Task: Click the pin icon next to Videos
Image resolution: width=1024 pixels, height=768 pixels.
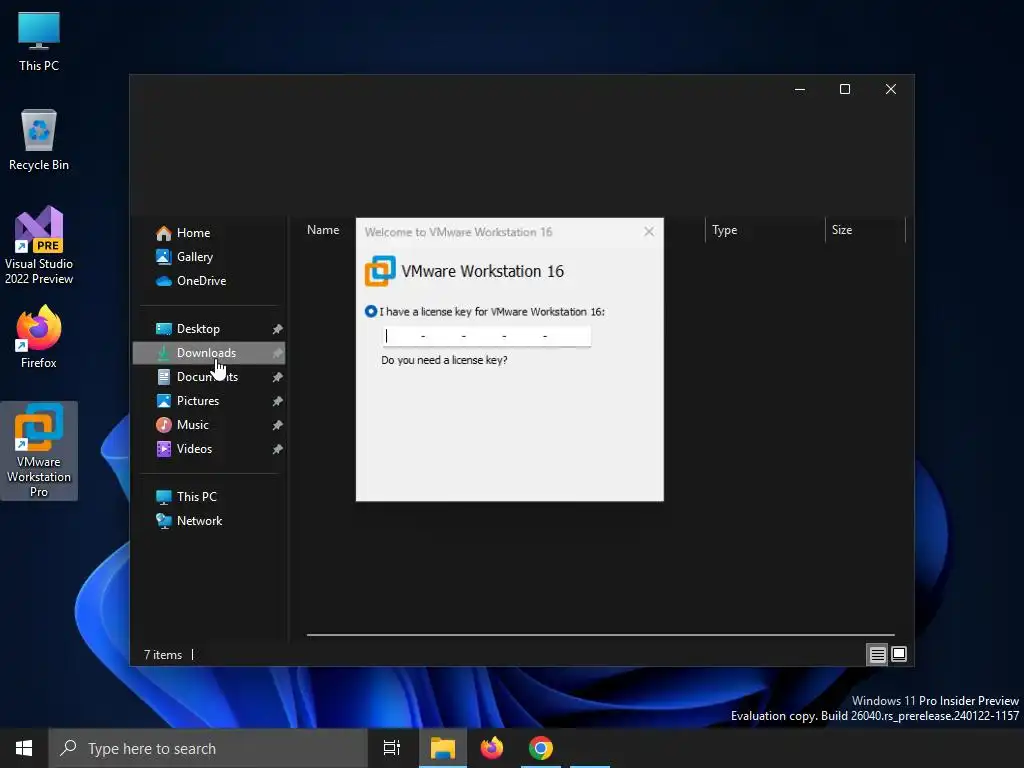Action: (278, 449)
